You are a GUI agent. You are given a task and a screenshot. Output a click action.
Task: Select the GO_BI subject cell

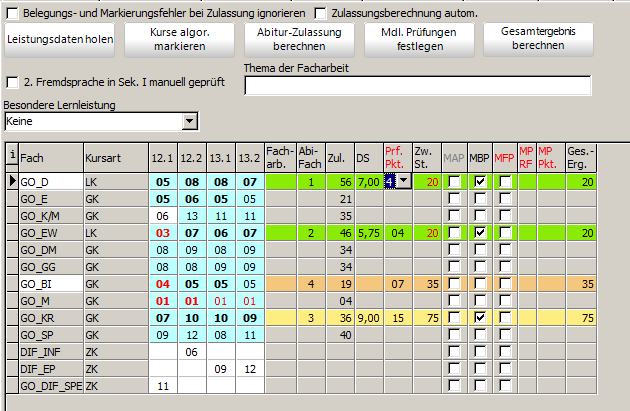51,284
